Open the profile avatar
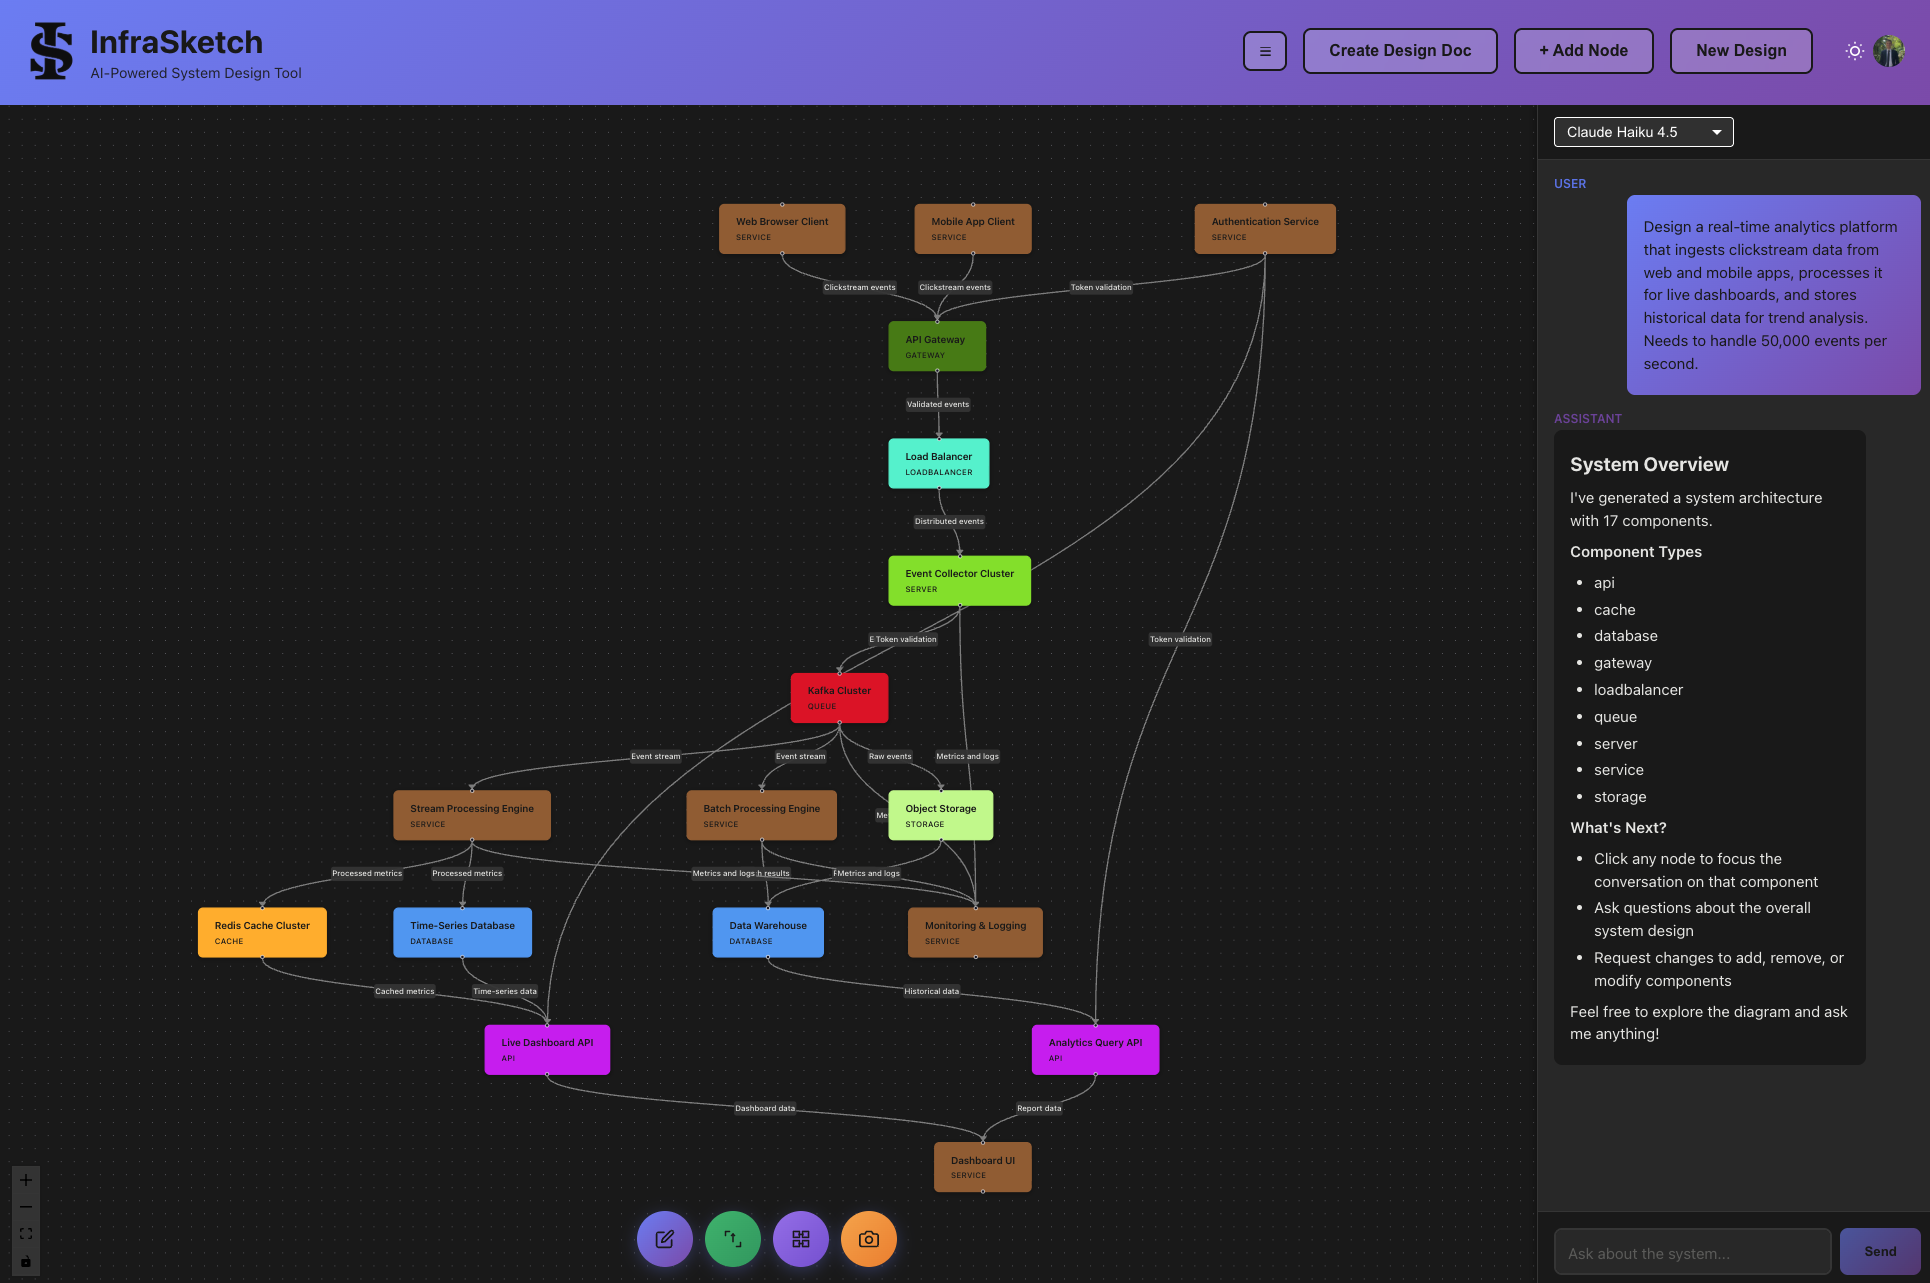Screen dimensions: 1930x1283 1890,51
